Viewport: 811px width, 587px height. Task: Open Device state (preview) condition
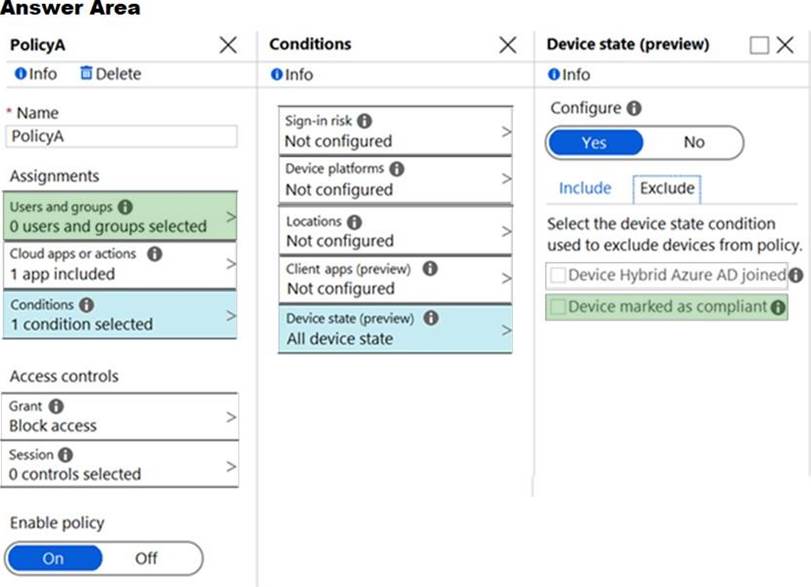pos(395,328)
